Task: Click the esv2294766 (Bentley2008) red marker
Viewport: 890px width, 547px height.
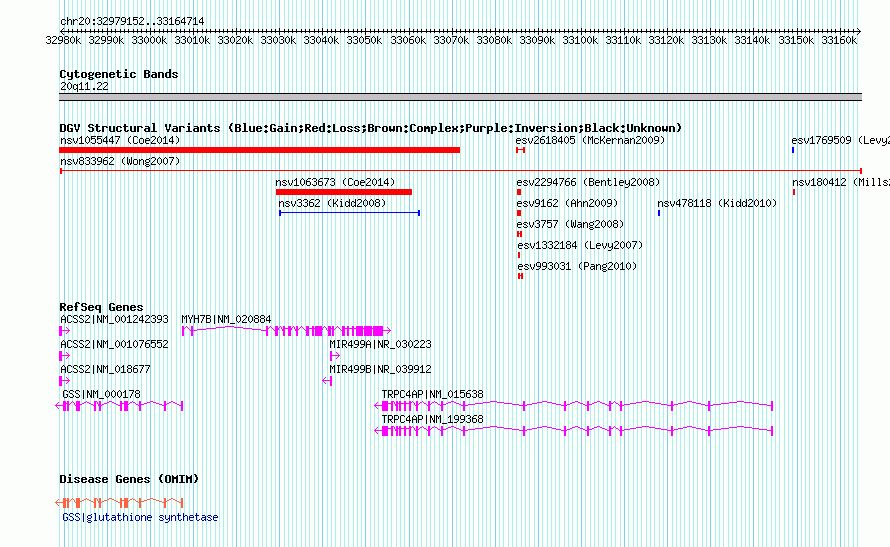Action: tap(519, 192)
